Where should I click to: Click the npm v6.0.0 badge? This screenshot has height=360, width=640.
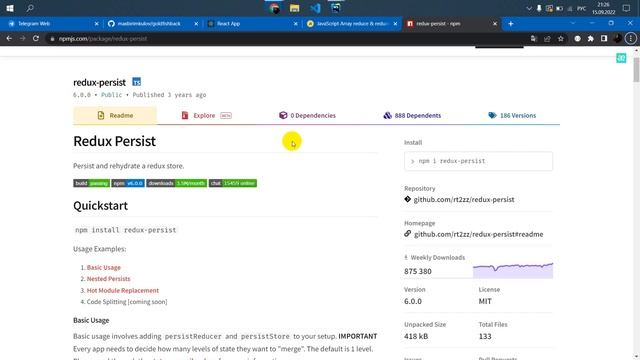pos(128,183)
